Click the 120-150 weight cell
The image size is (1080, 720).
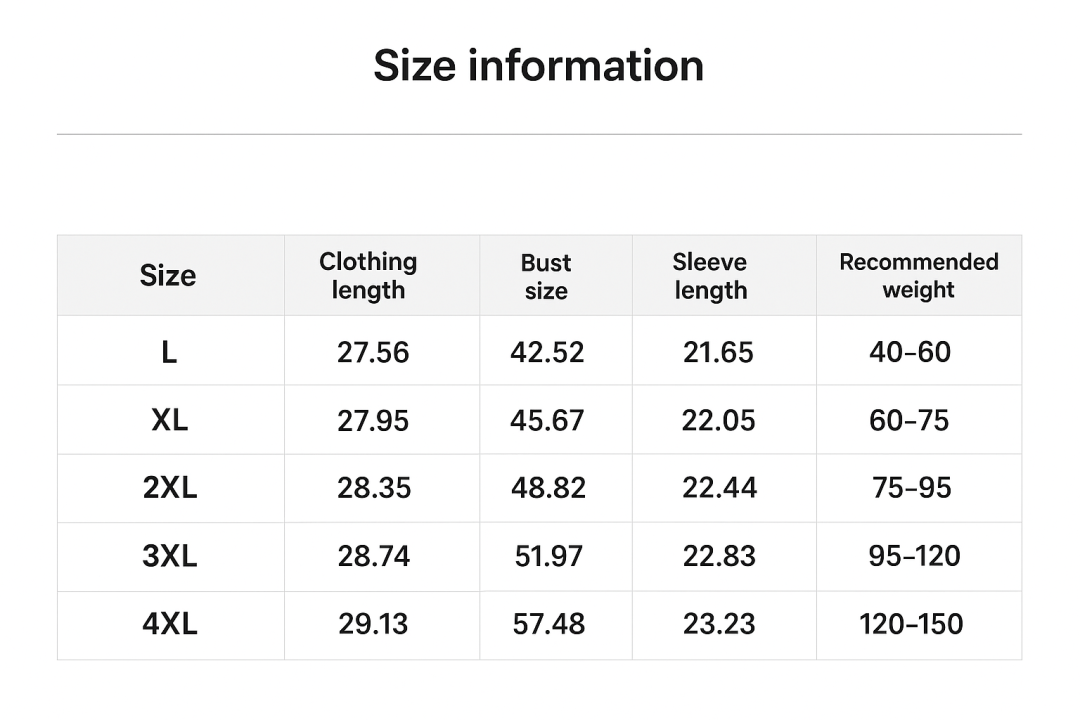point(911,624)
